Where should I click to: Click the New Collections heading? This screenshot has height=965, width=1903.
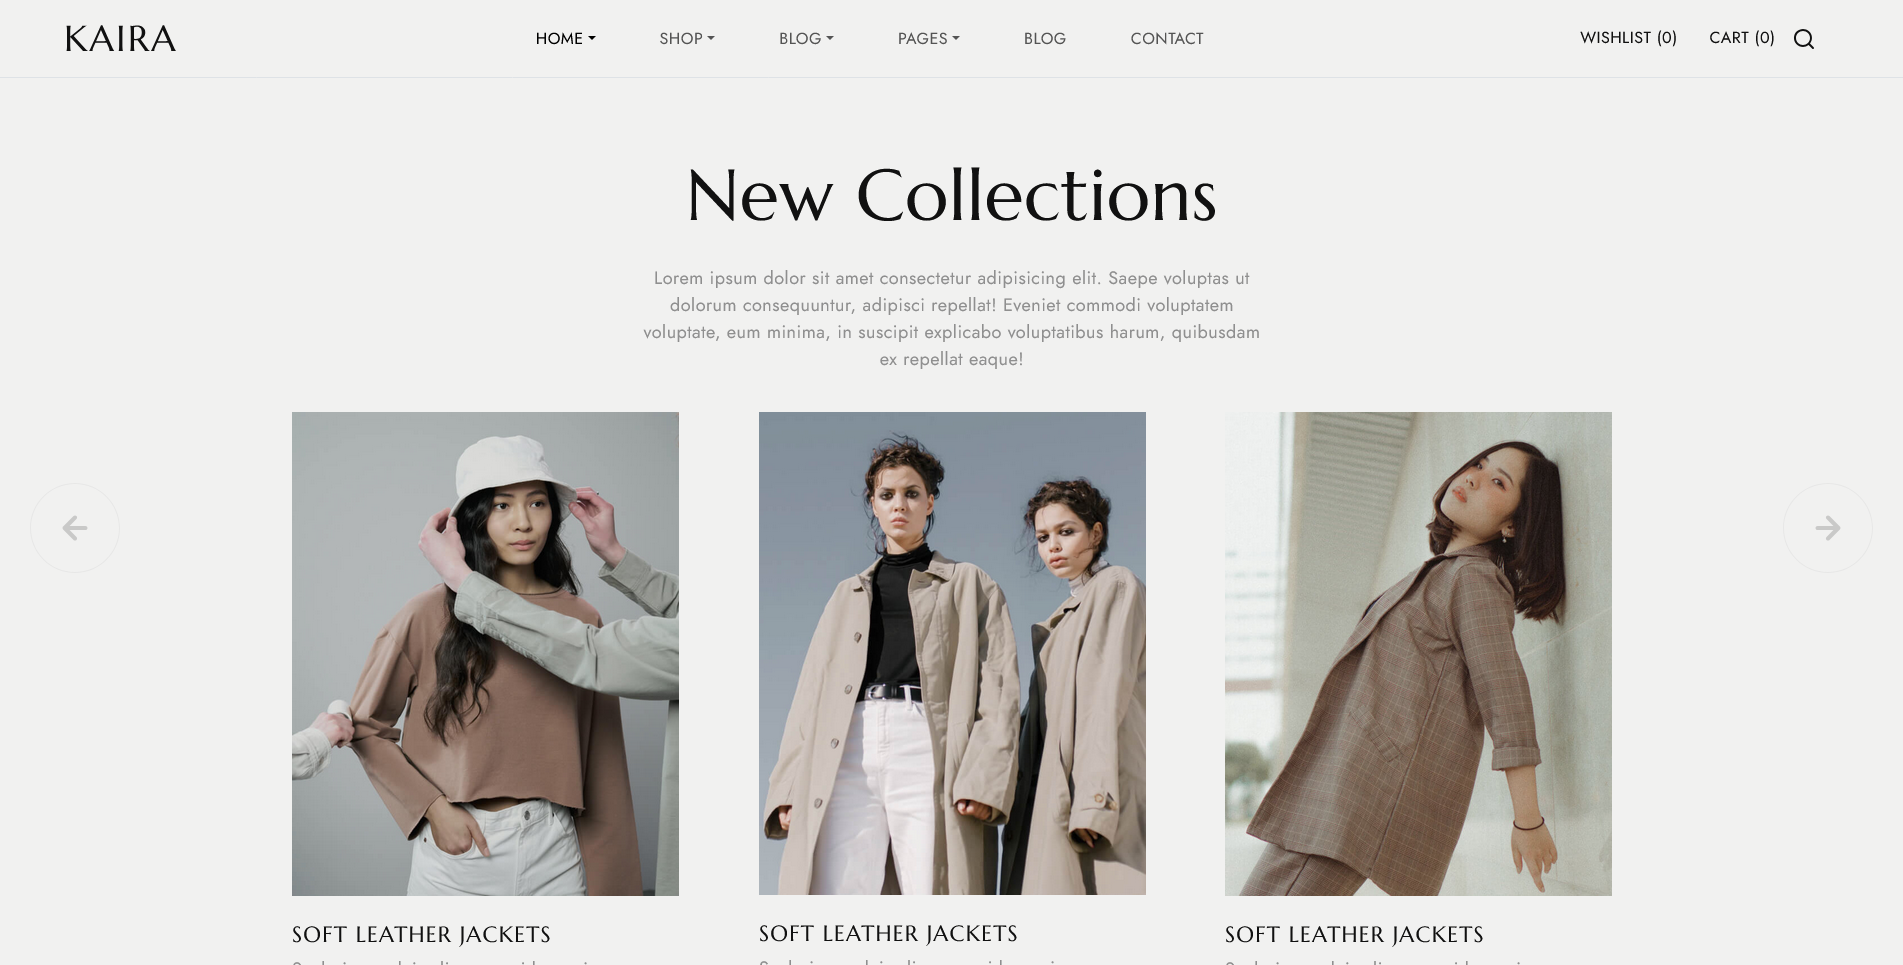coord(951,196)
